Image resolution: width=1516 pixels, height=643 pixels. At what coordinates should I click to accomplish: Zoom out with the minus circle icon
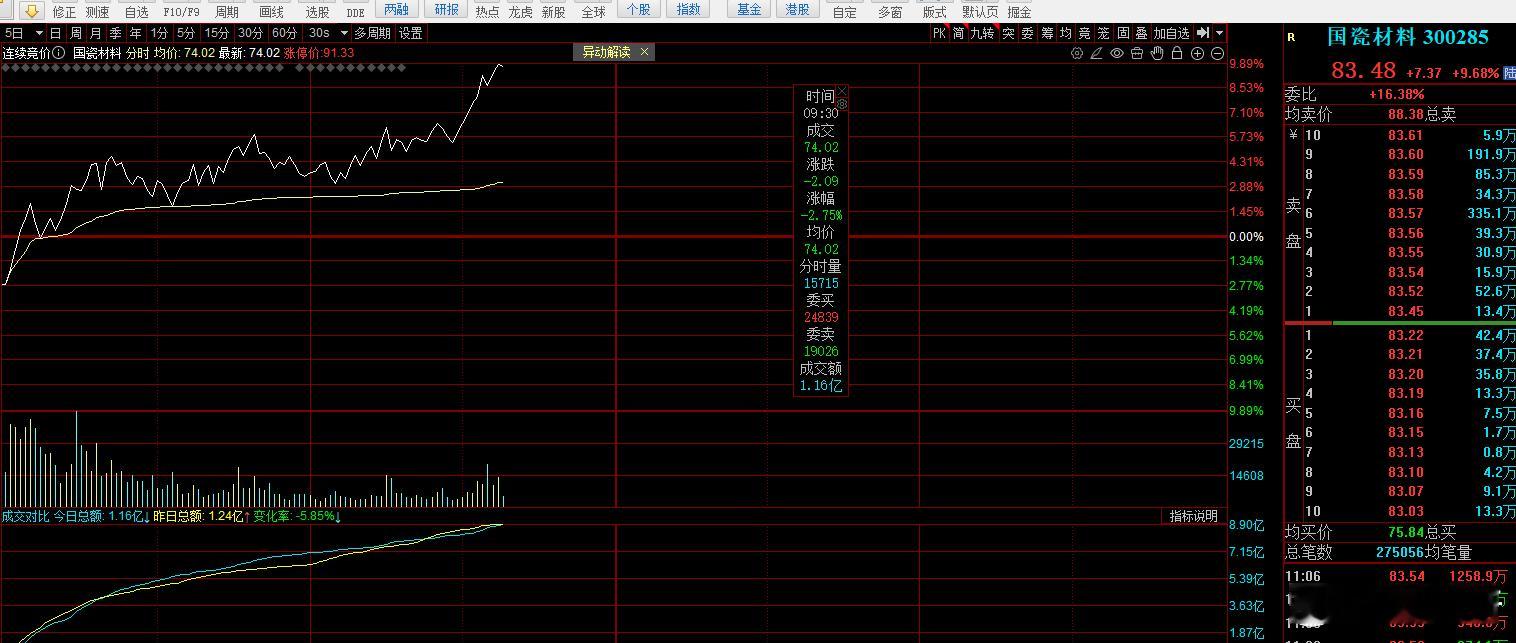coord(1217,53)
